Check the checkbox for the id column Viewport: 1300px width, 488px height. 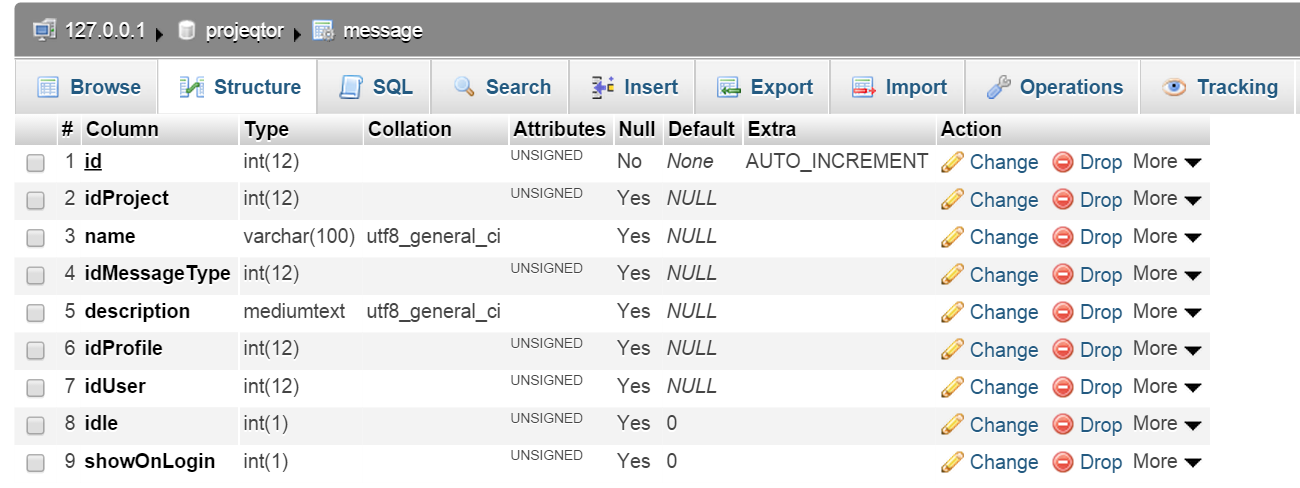(x=36, y=163)
